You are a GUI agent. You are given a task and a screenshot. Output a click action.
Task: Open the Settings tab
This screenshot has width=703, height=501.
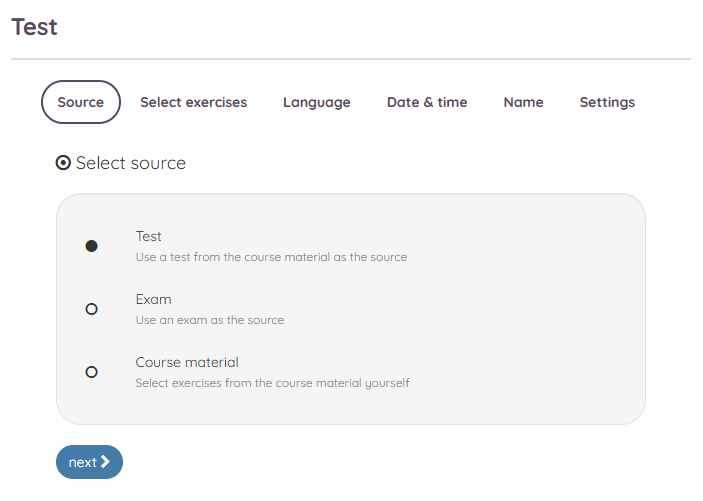tap(608, 102)
